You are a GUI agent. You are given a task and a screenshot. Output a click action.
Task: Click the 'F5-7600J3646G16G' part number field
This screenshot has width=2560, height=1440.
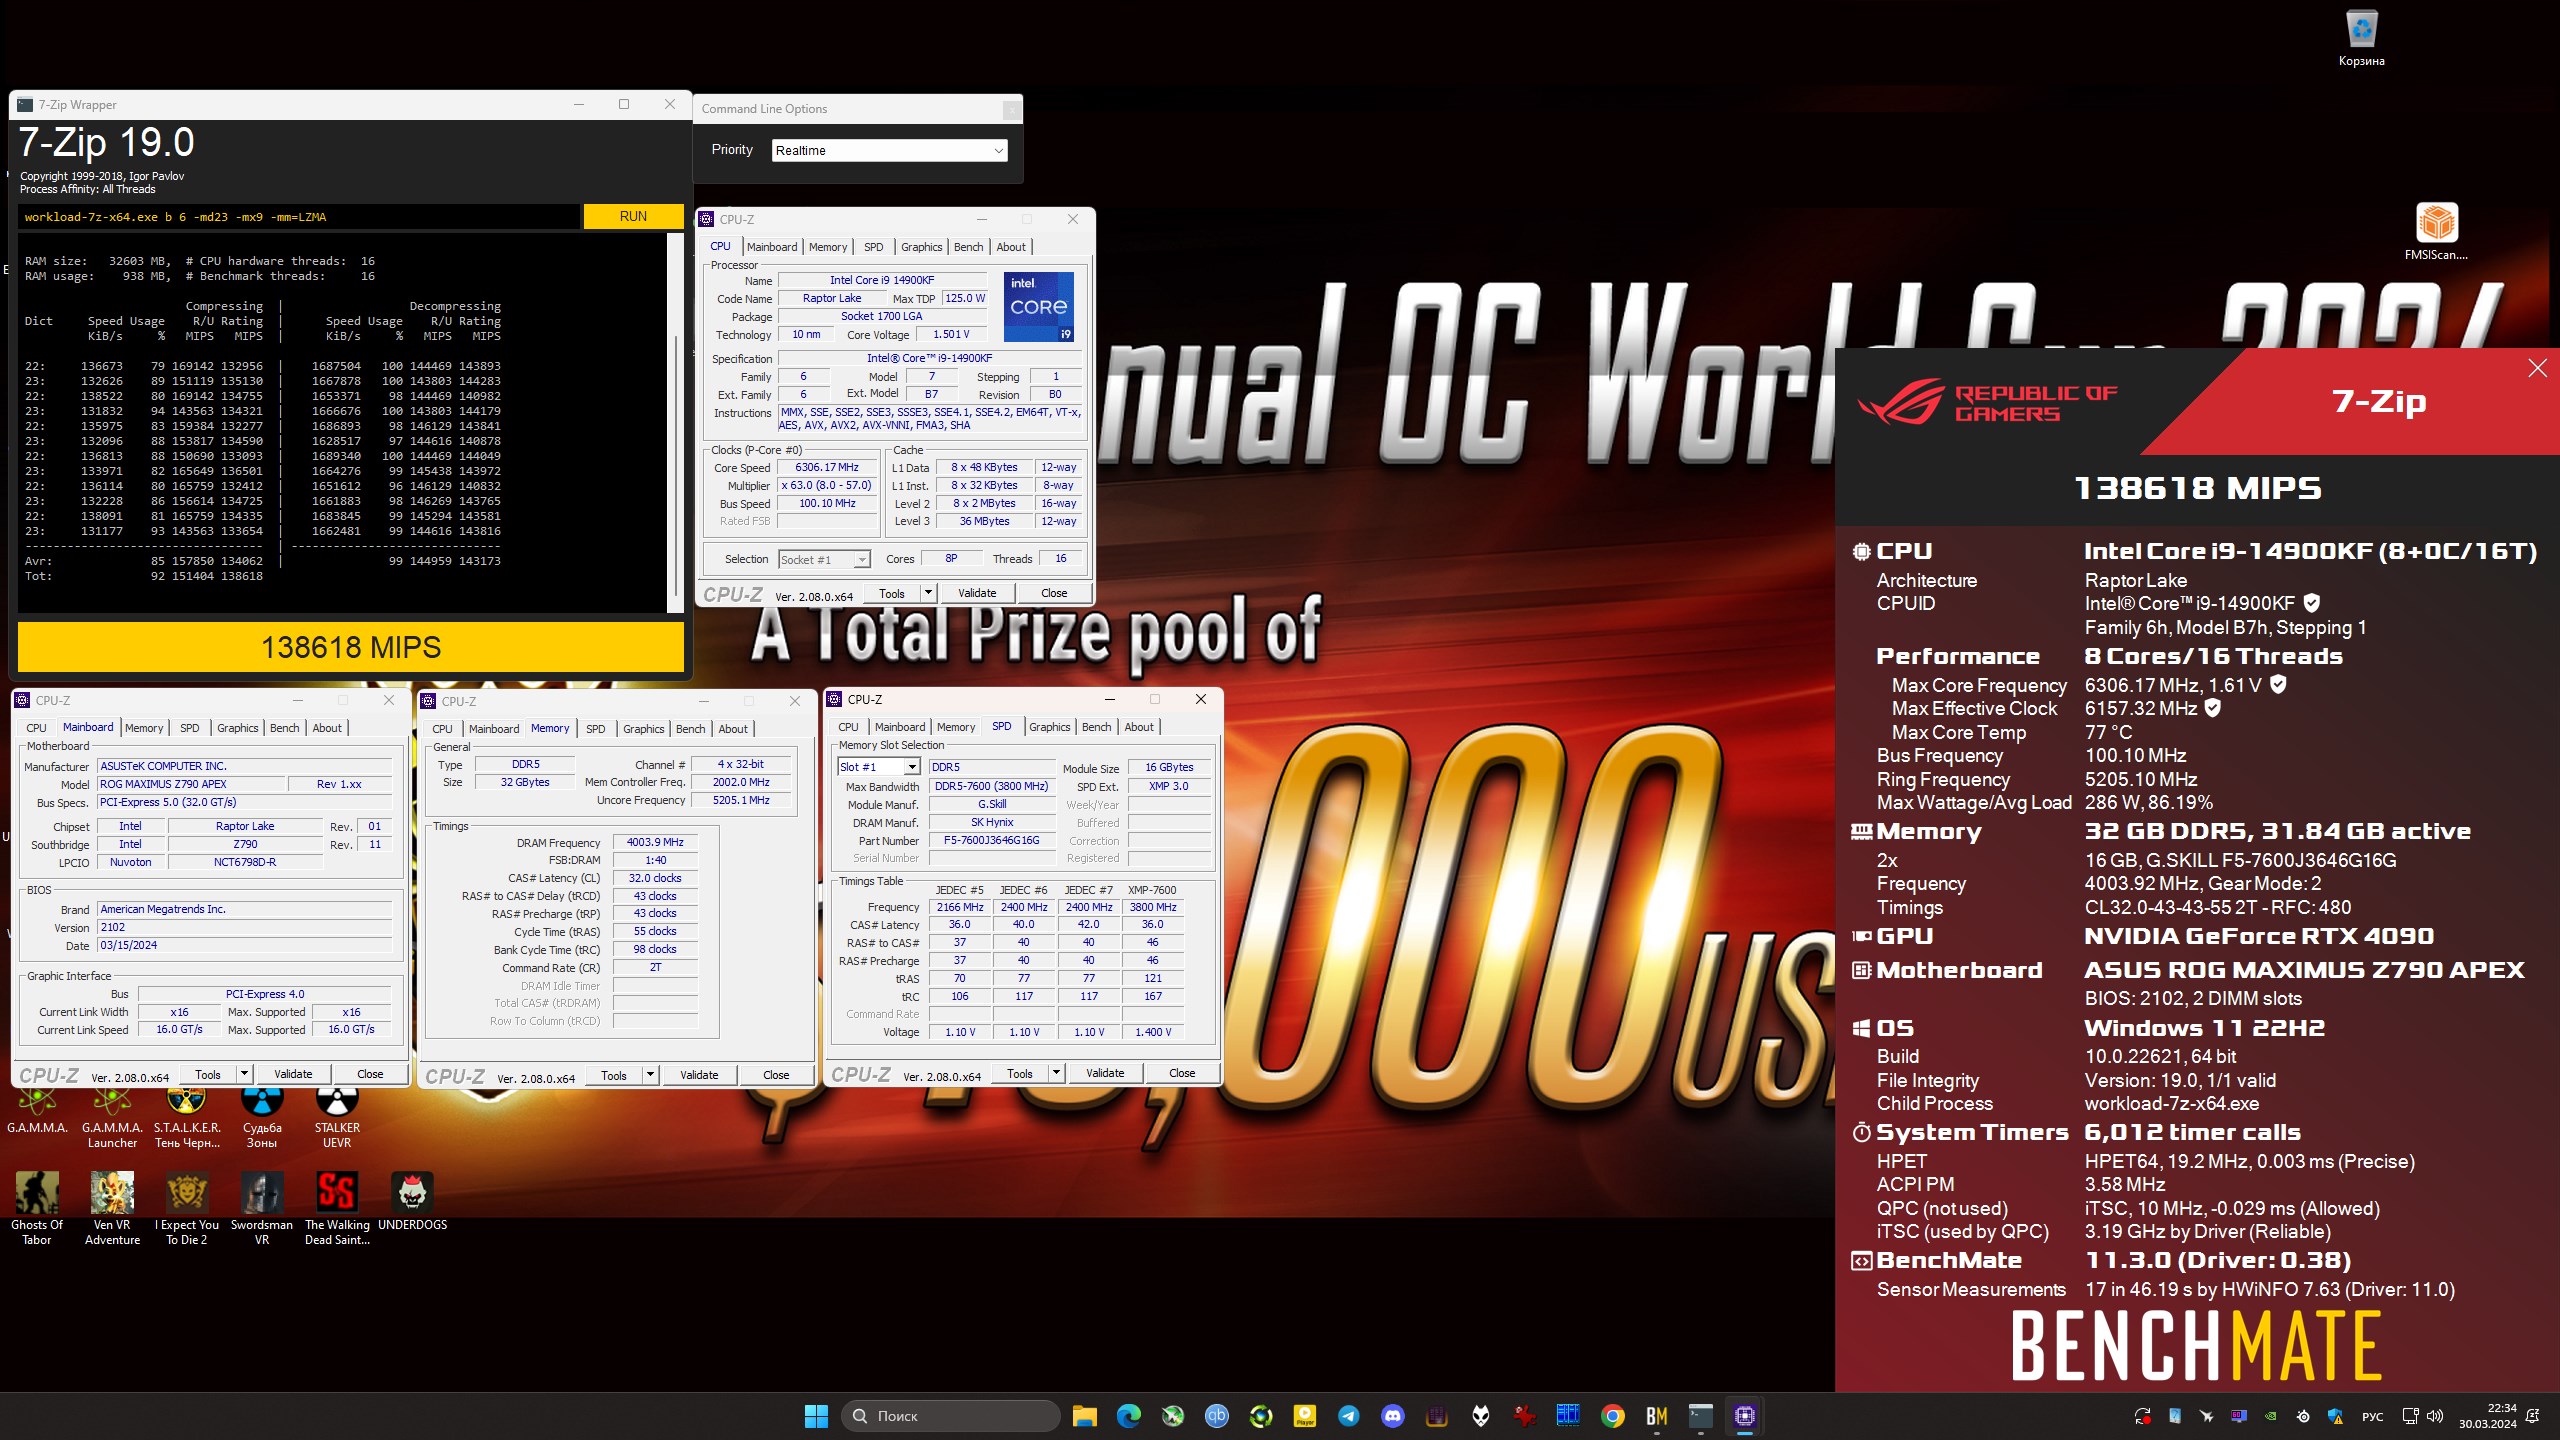click(x=992, y=840)
